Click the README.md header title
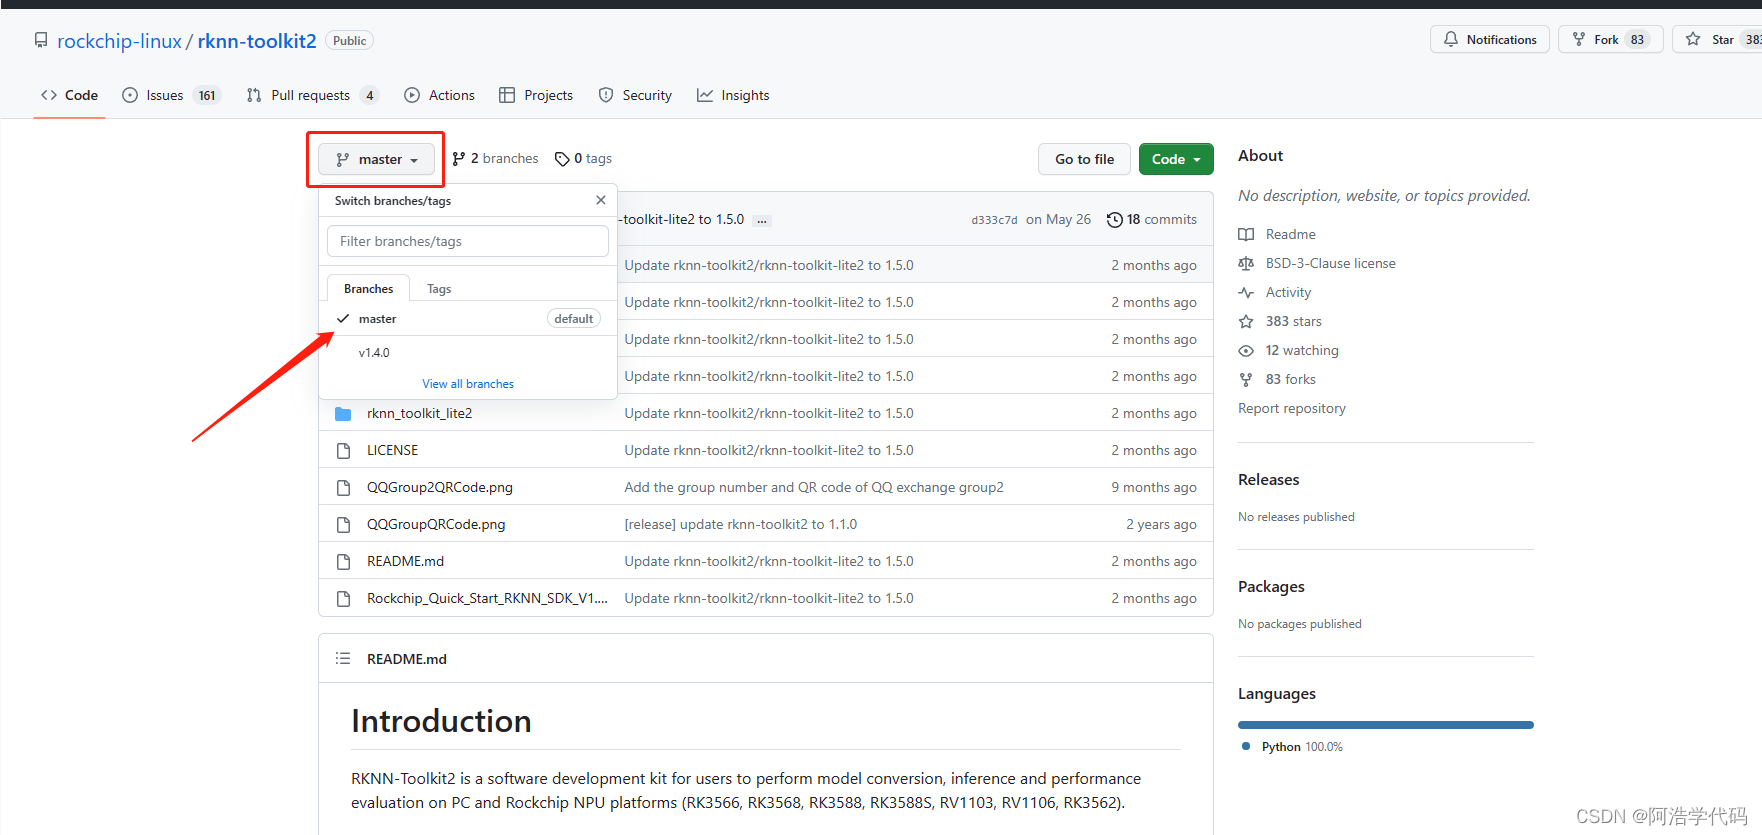This screenshot has height=835, width=1762. tap(407, 659)
